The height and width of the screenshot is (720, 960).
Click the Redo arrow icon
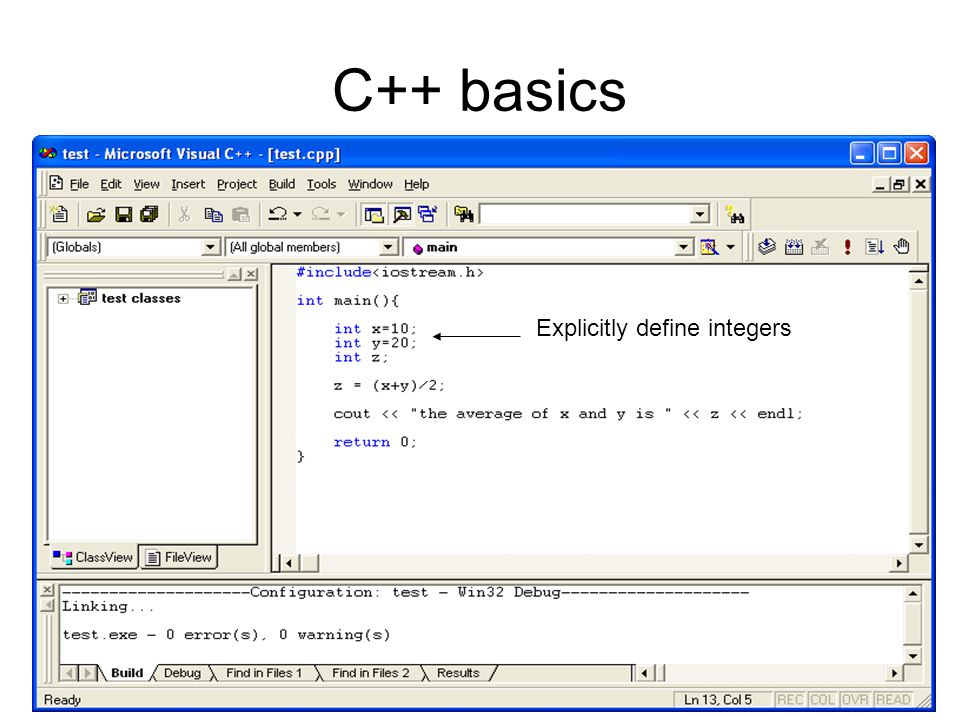[x=321, y=214]
